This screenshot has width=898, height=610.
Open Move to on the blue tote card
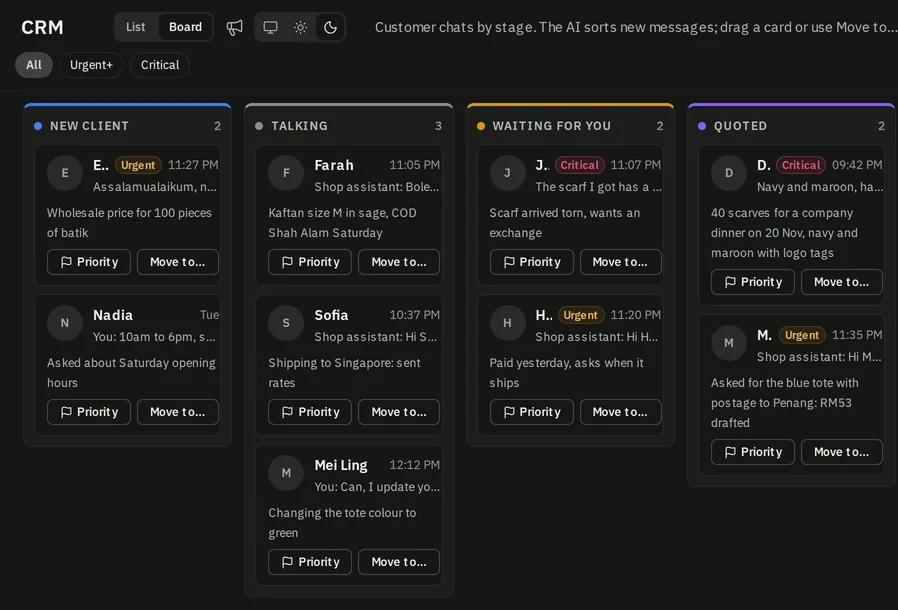841,452
